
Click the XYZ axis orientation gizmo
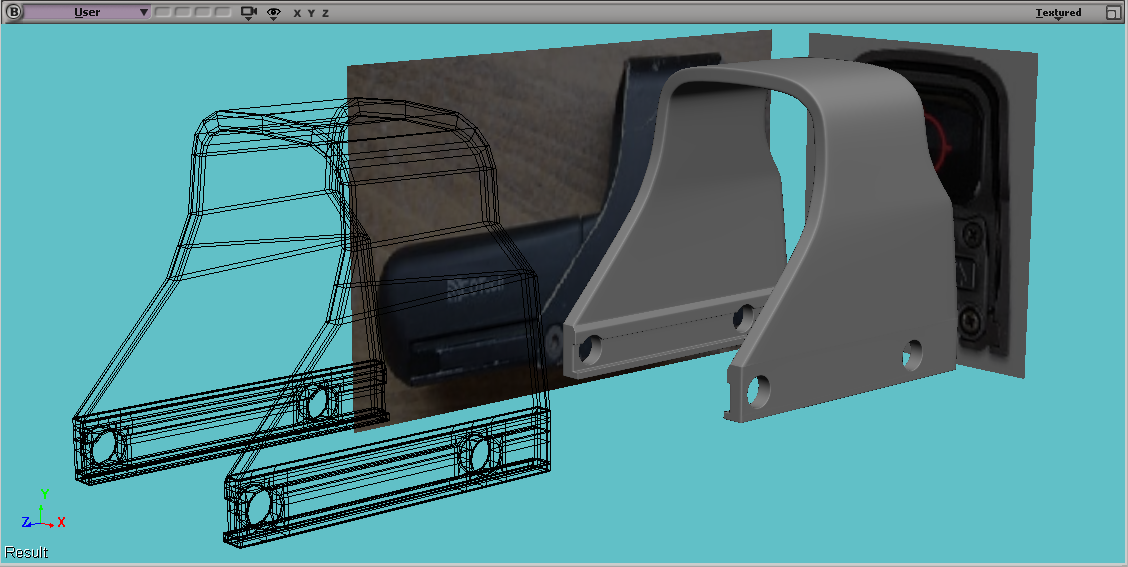coord(42,511)
